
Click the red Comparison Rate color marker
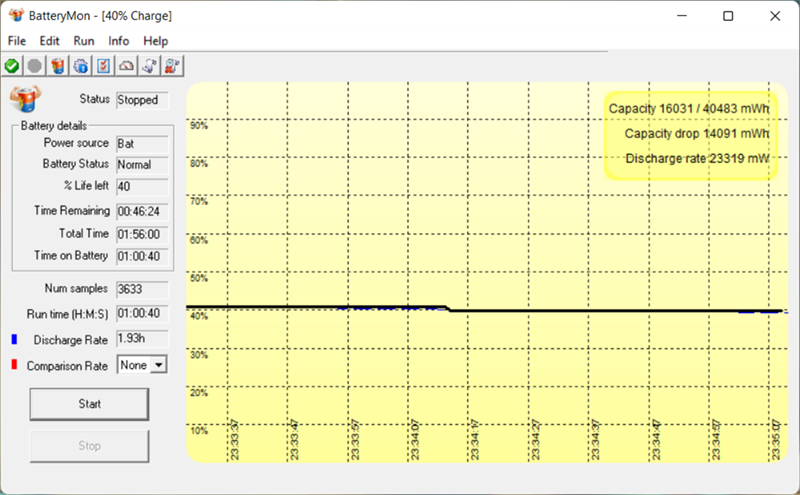tap(13, 366)
